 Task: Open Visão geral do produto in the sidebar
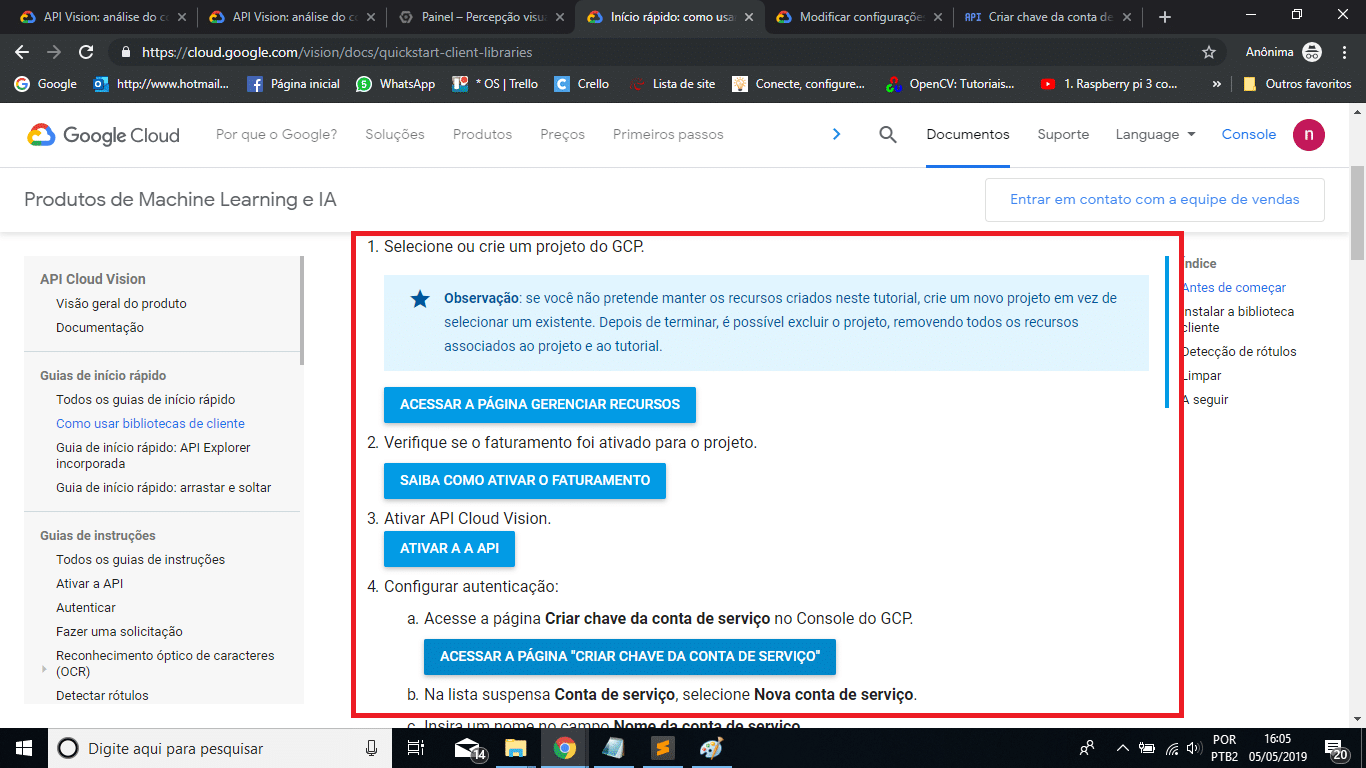click(121, 303)
